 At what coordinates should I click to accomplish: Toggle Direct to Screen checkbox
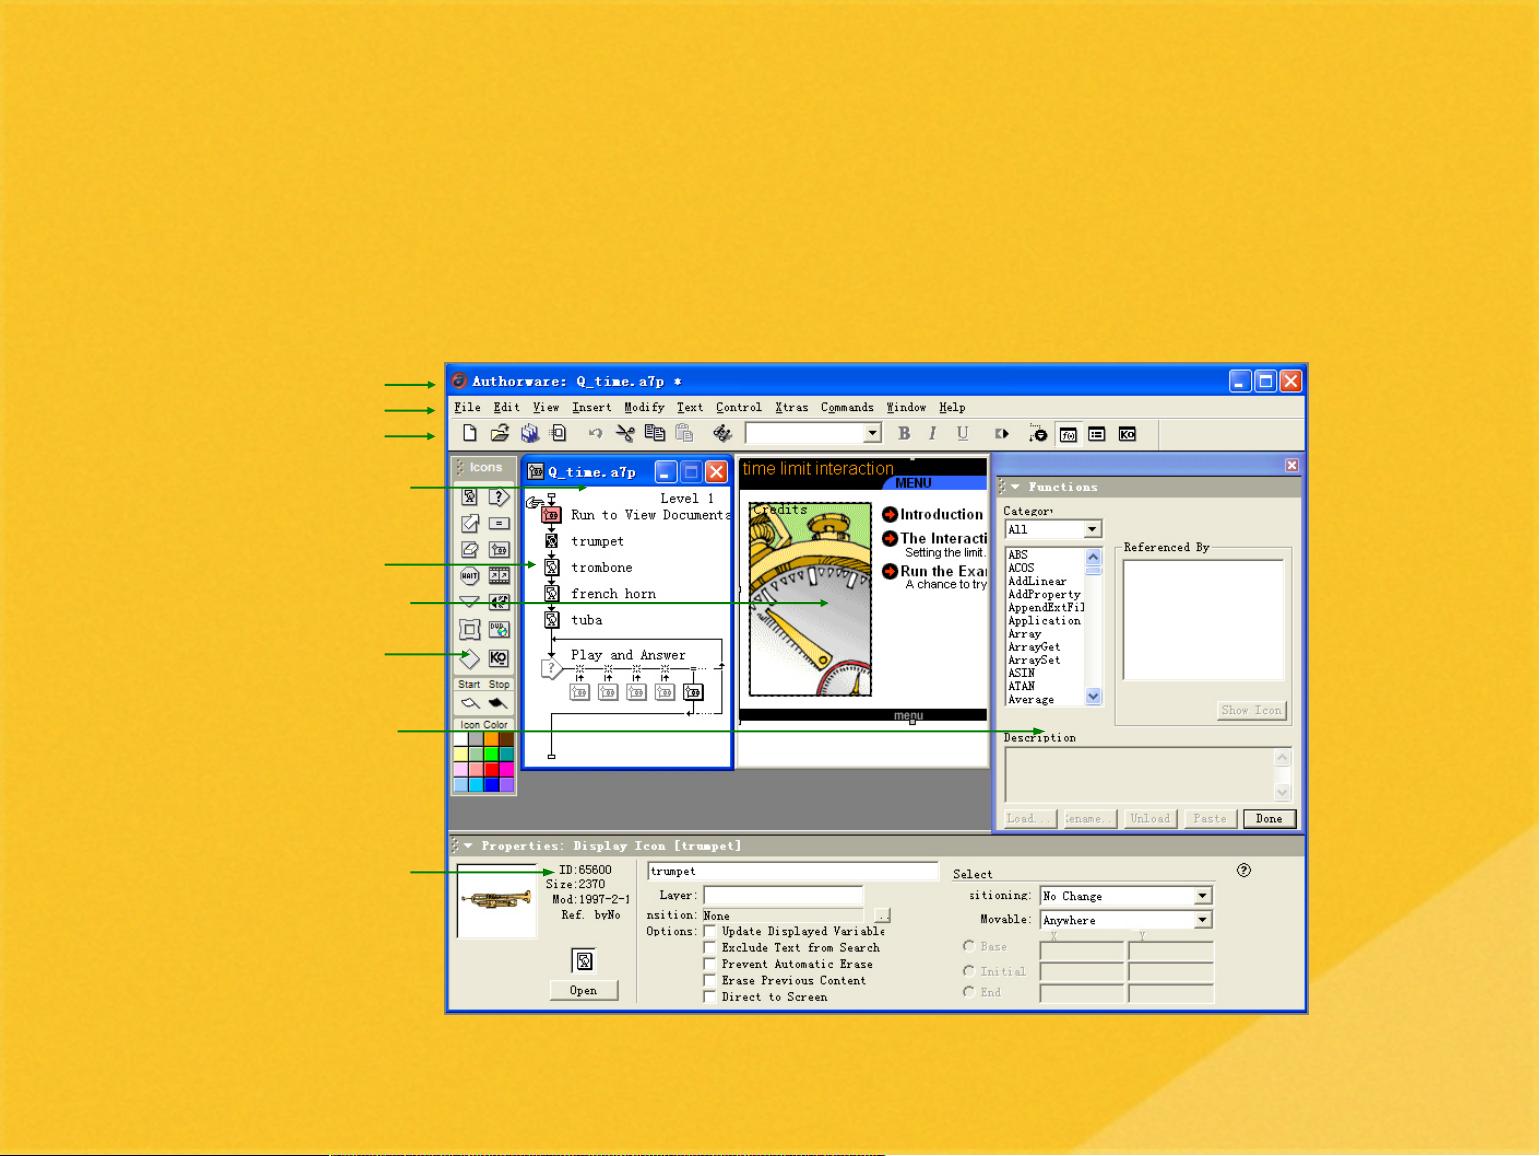coord(710,997)
